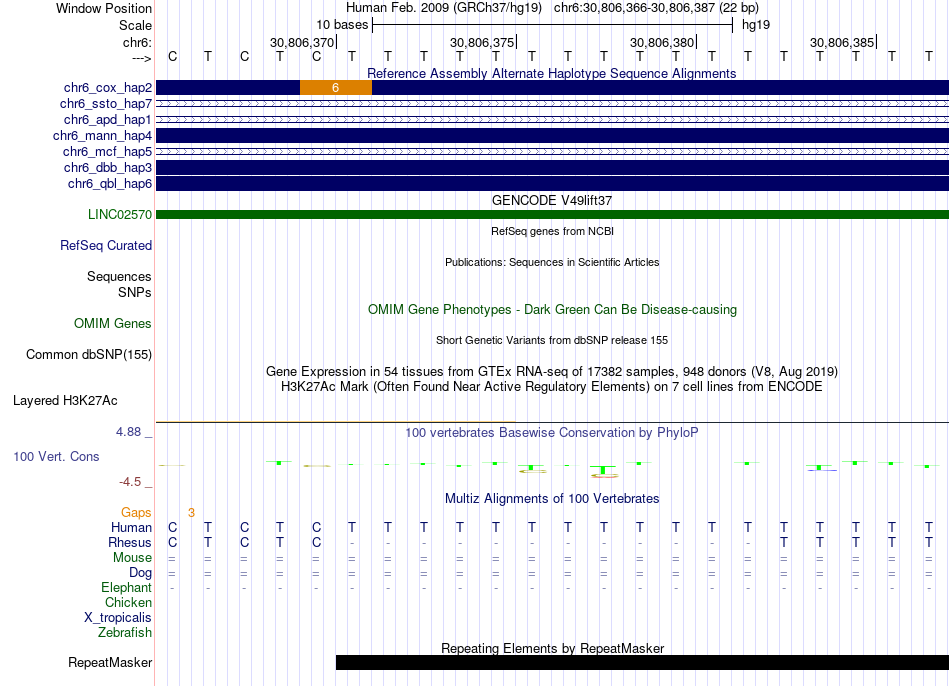Click the RepeatMasker track label

coord(110,662)
